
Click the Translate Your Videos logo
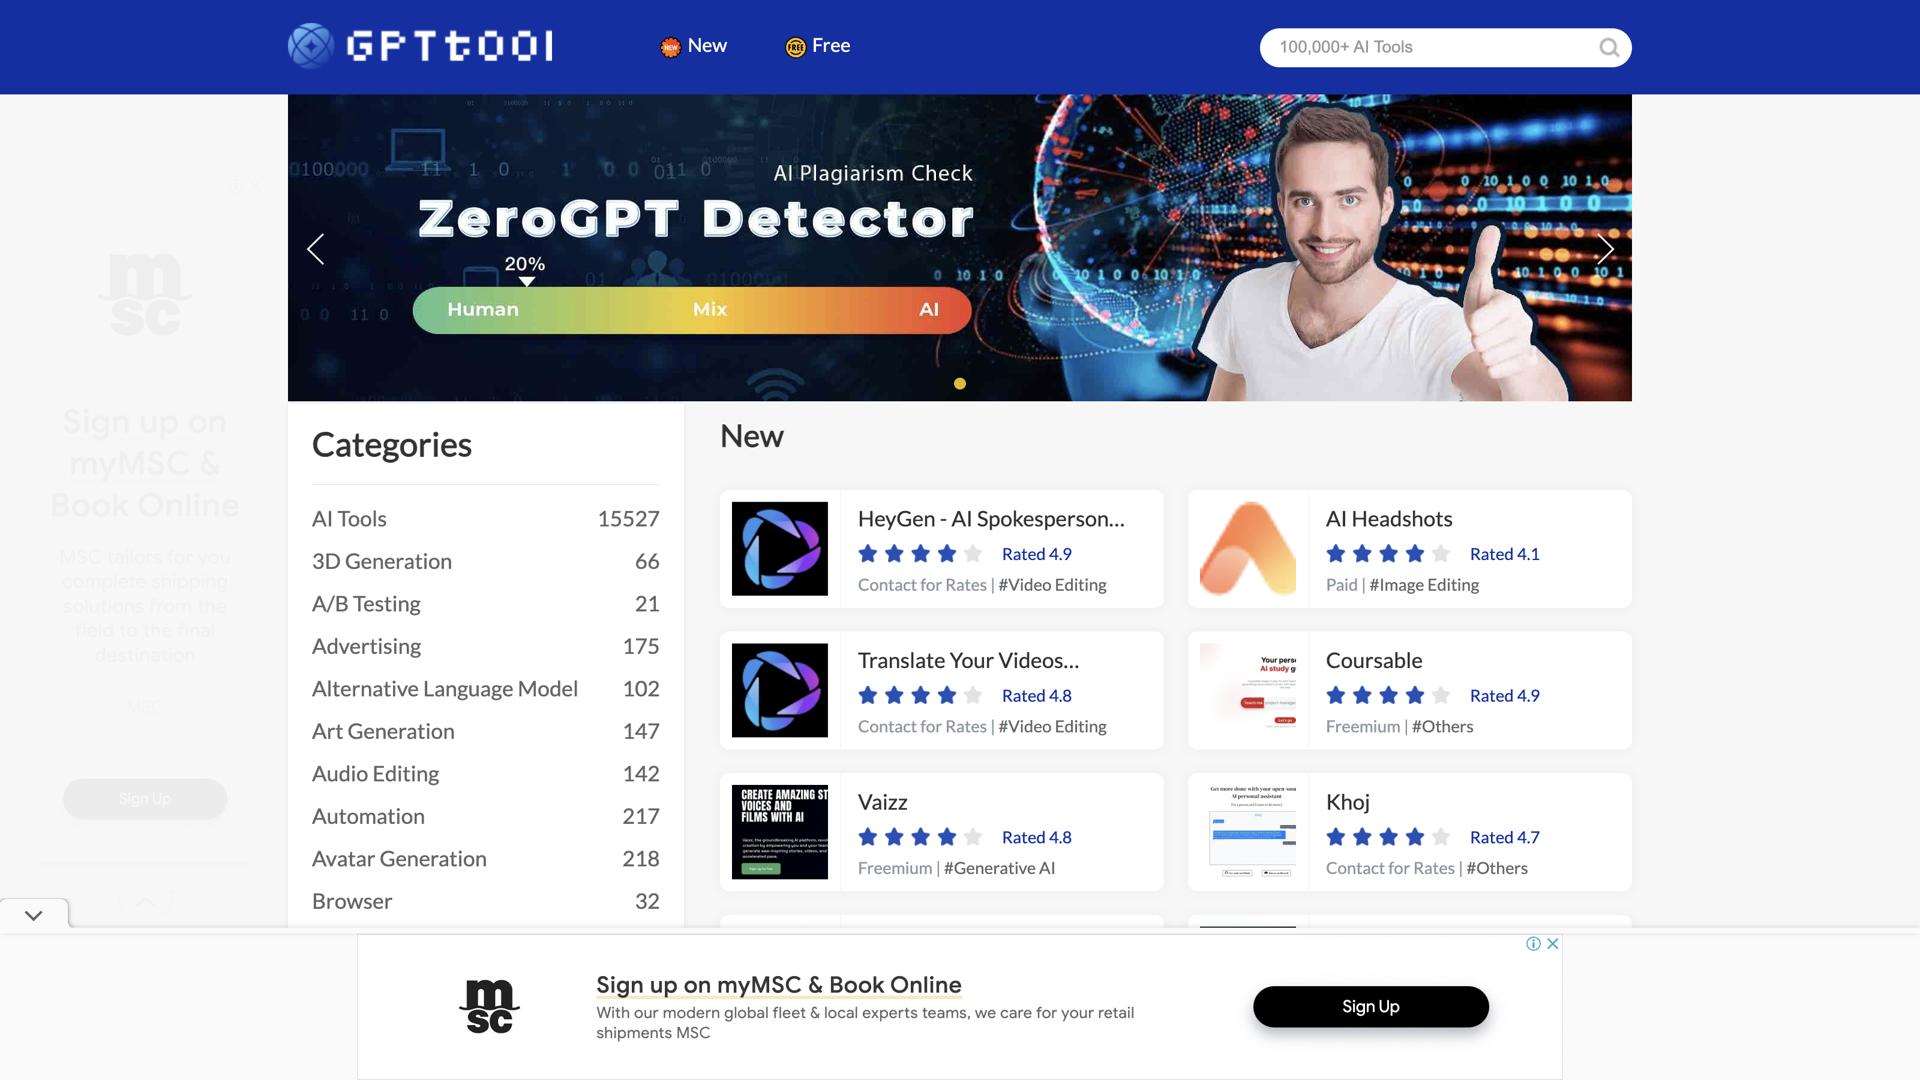779,691
